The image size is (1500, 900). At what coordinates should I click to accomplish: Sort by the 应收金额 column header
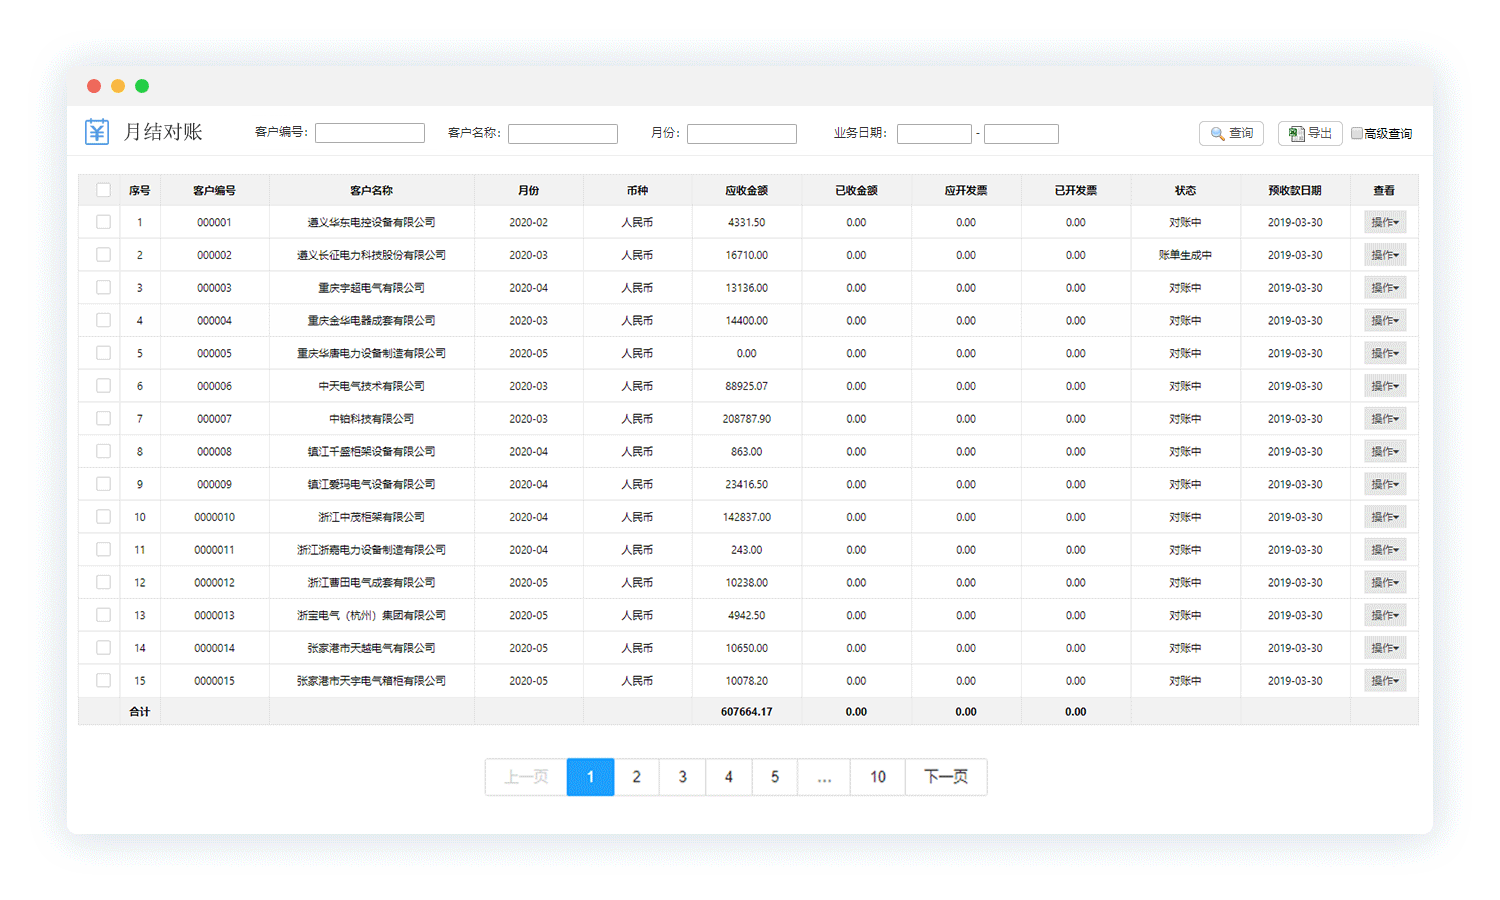pos(746,190)
